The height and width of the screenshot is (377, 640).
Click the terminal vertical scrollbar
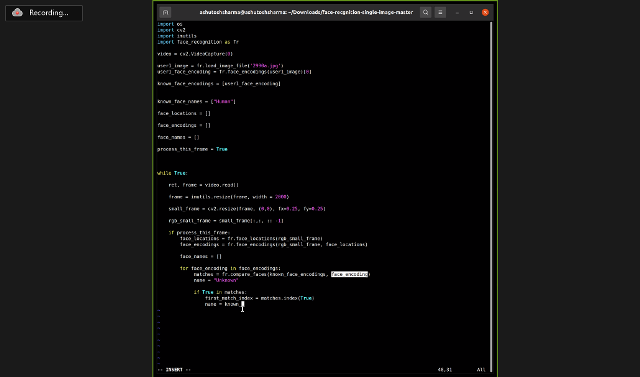(x=491, y=196)
